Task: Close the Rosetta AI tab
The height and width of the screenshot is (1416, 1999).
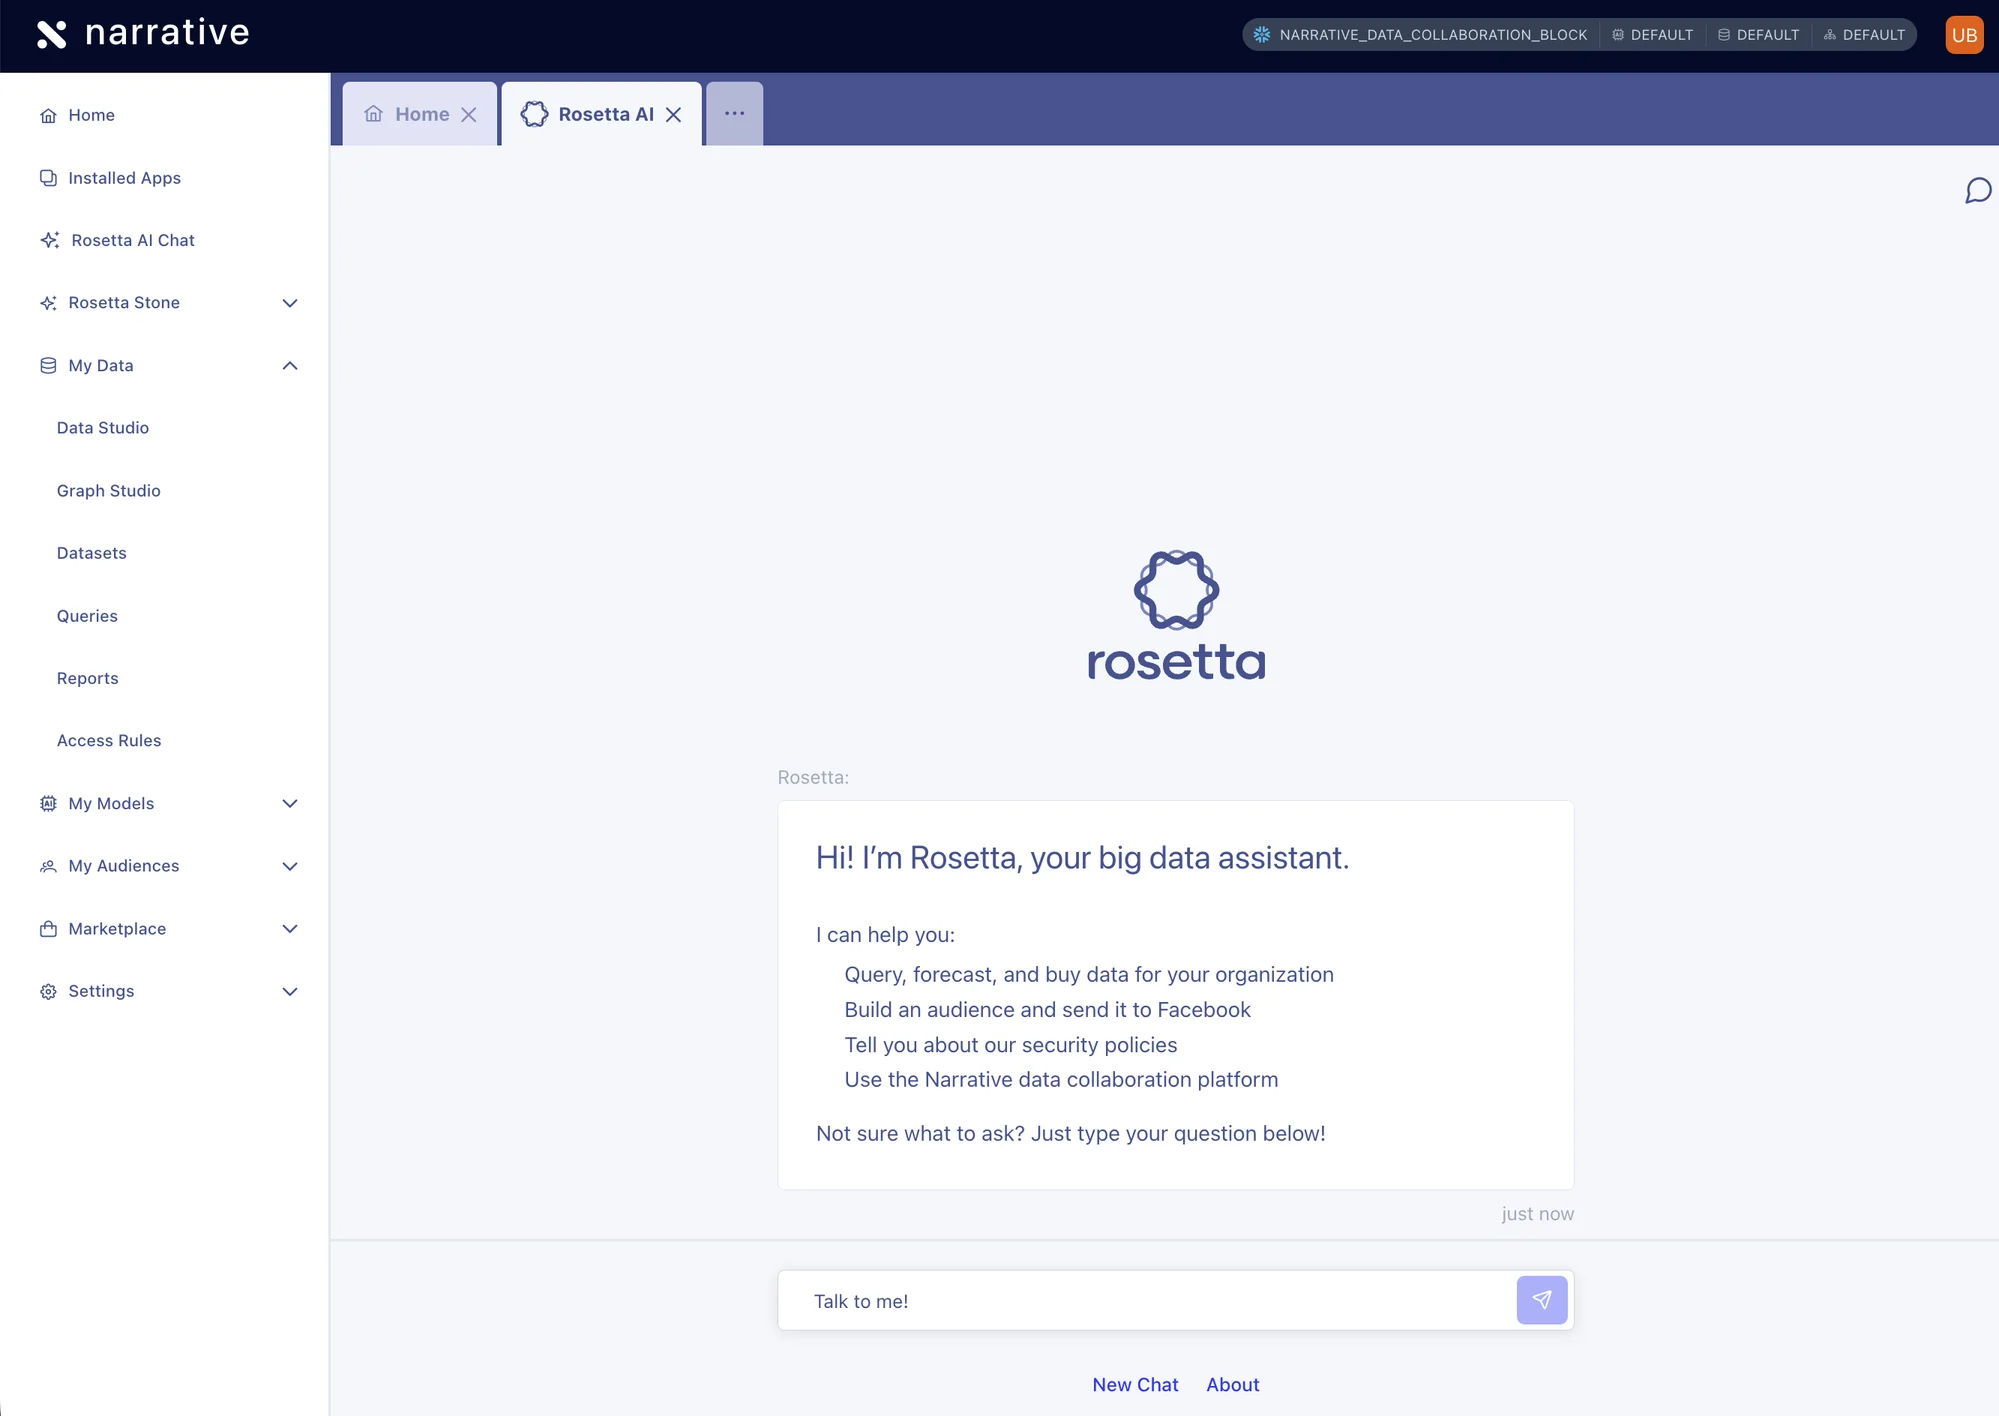Action: pos(674,115)
